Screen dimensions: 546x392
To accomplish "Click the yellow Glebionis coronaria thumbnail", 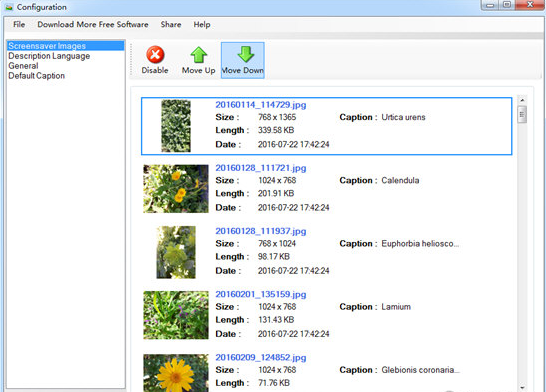I will click(176, 373).
